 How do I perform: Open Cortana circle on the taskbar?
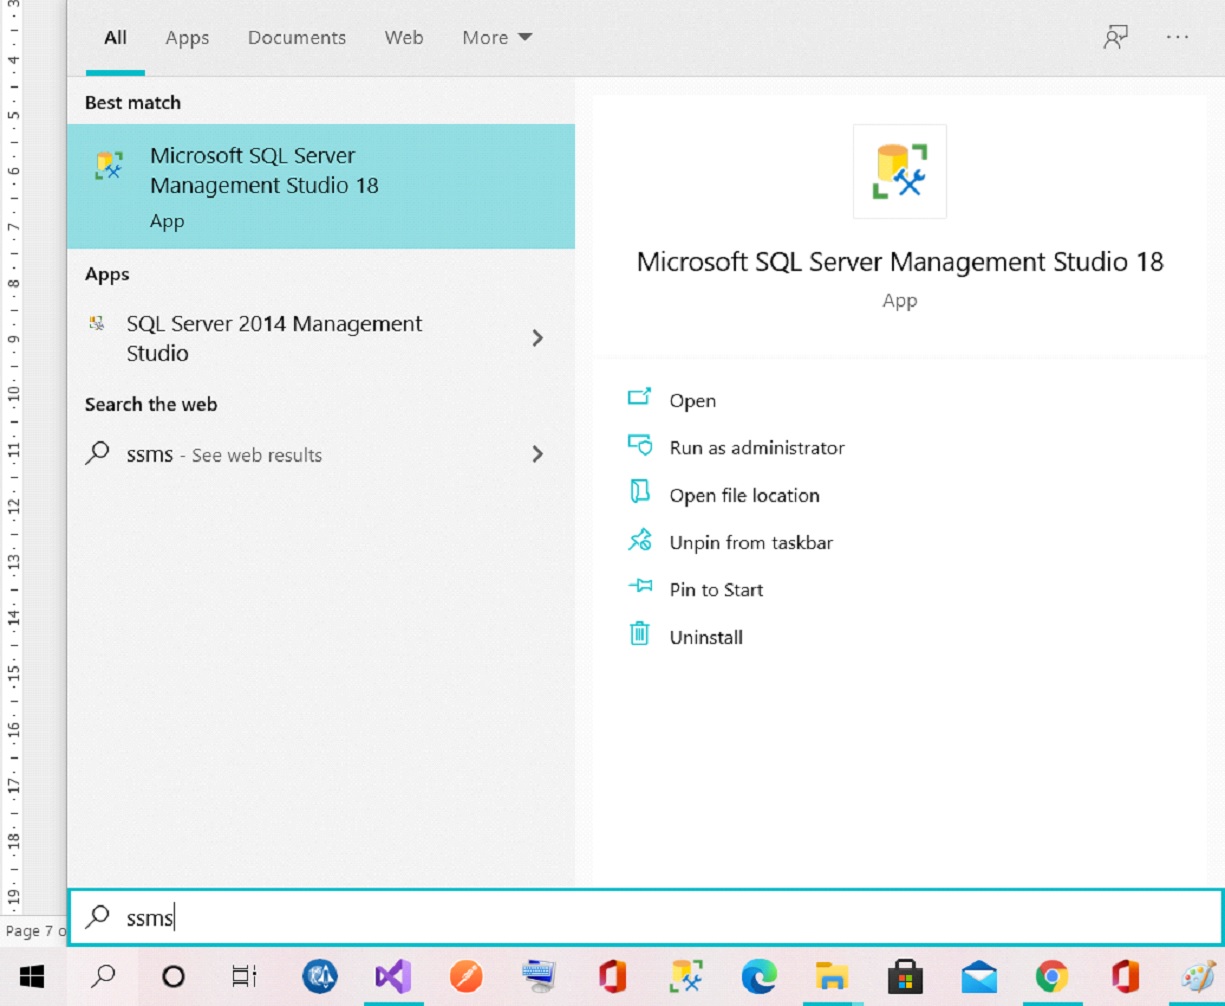click(x=173, y=976)
